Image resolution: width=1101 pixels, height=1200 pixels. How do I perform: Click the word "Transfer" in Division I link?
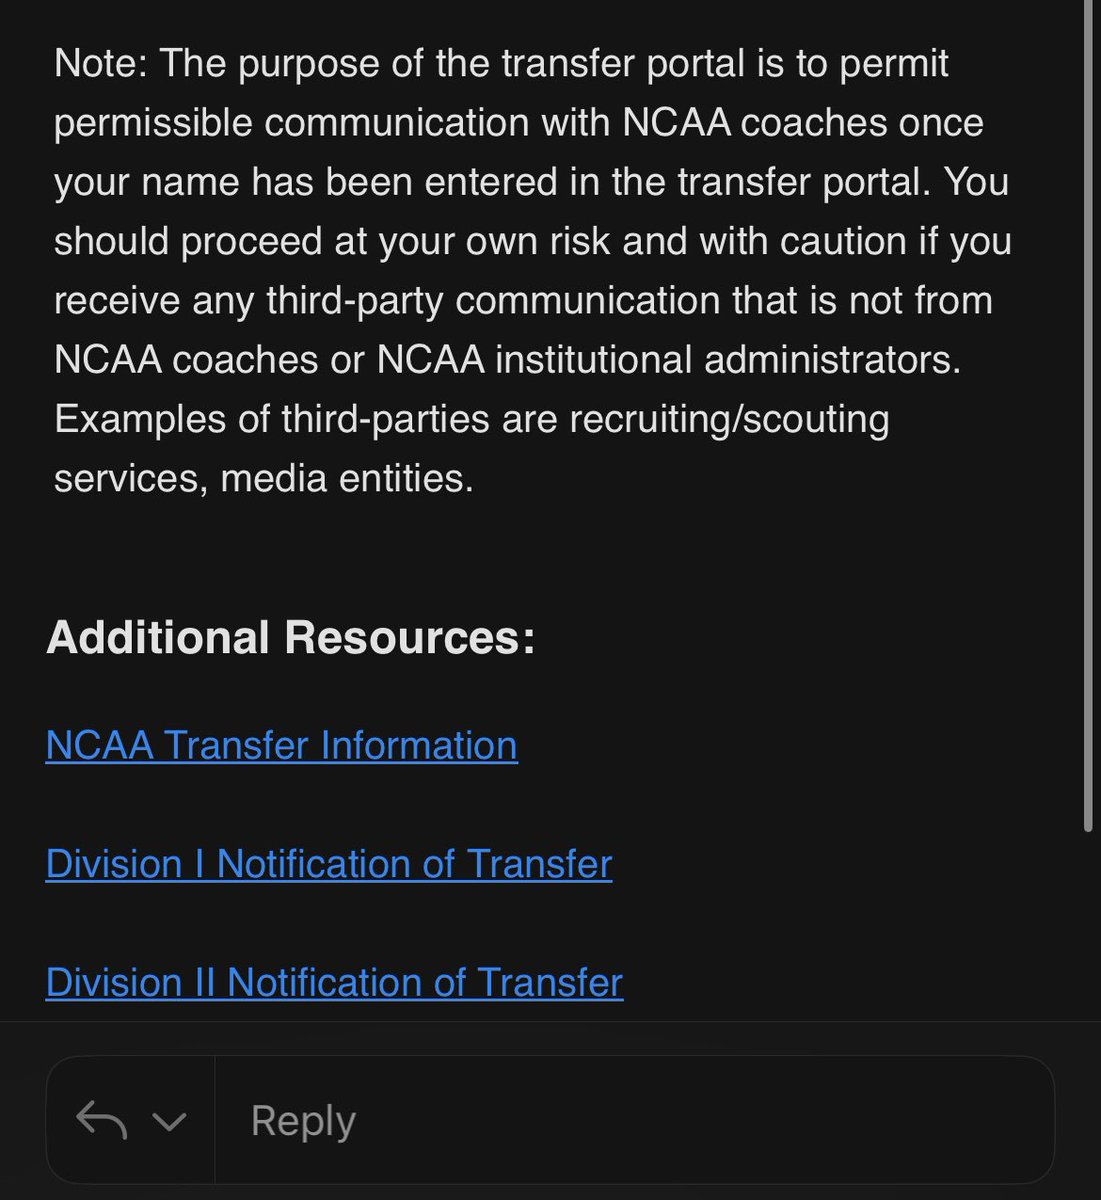pos(539,864)
